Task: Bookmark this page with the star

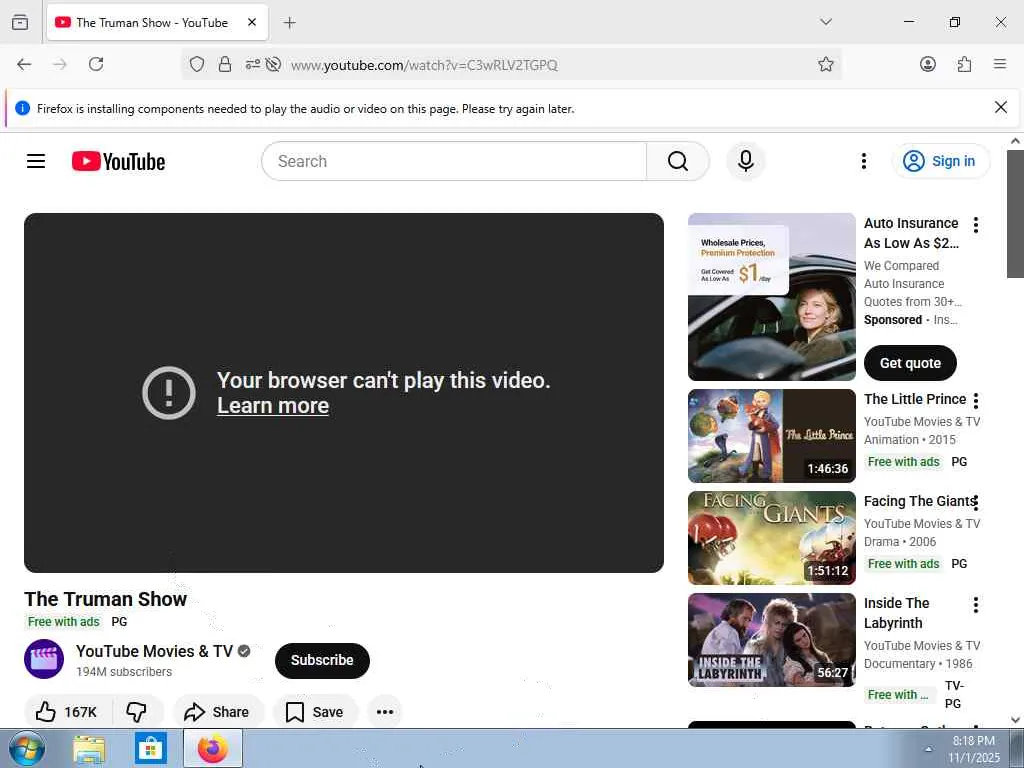Action: (x=825, y=64)
